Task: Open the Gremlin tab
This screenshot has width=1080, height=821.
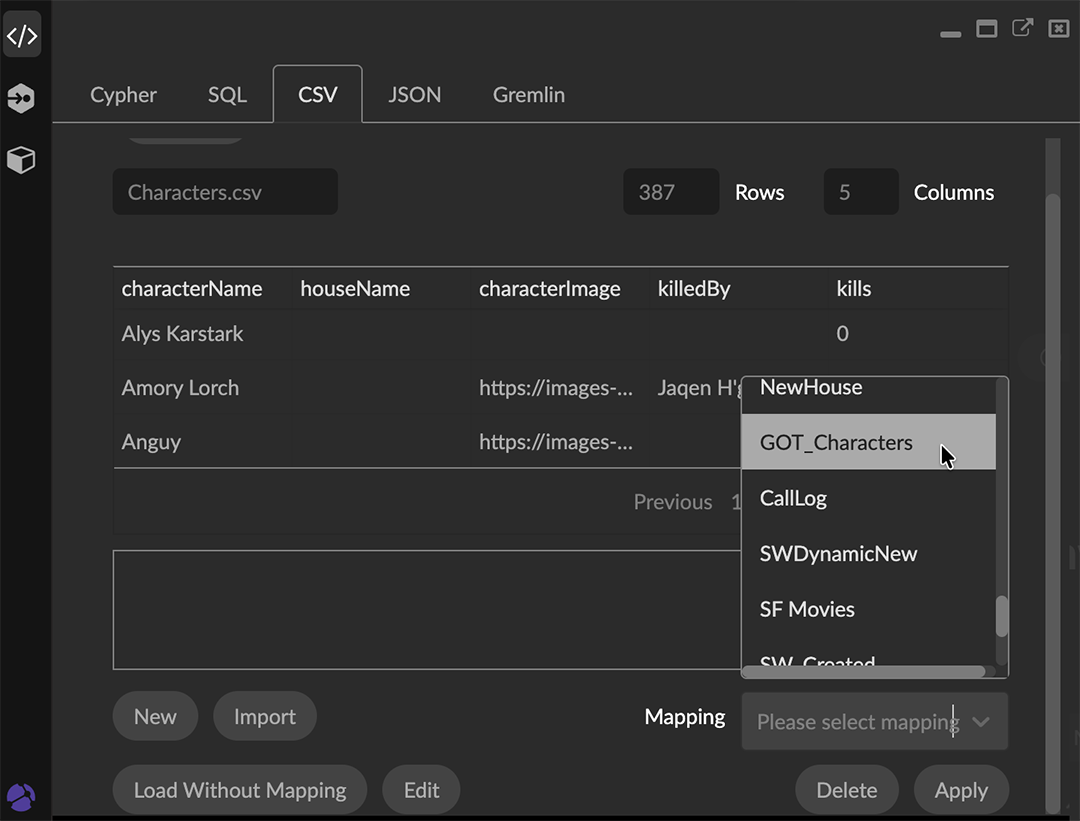Action: 528,94
